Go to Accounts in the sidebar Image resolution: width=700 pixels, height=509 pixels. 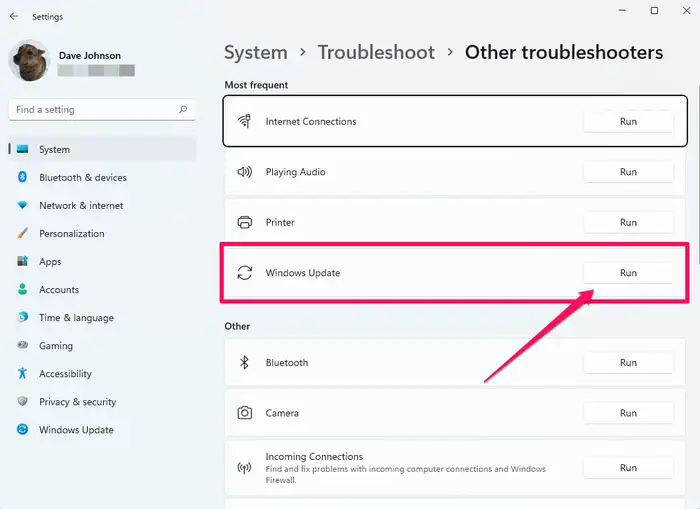click(x=58, y=289)
